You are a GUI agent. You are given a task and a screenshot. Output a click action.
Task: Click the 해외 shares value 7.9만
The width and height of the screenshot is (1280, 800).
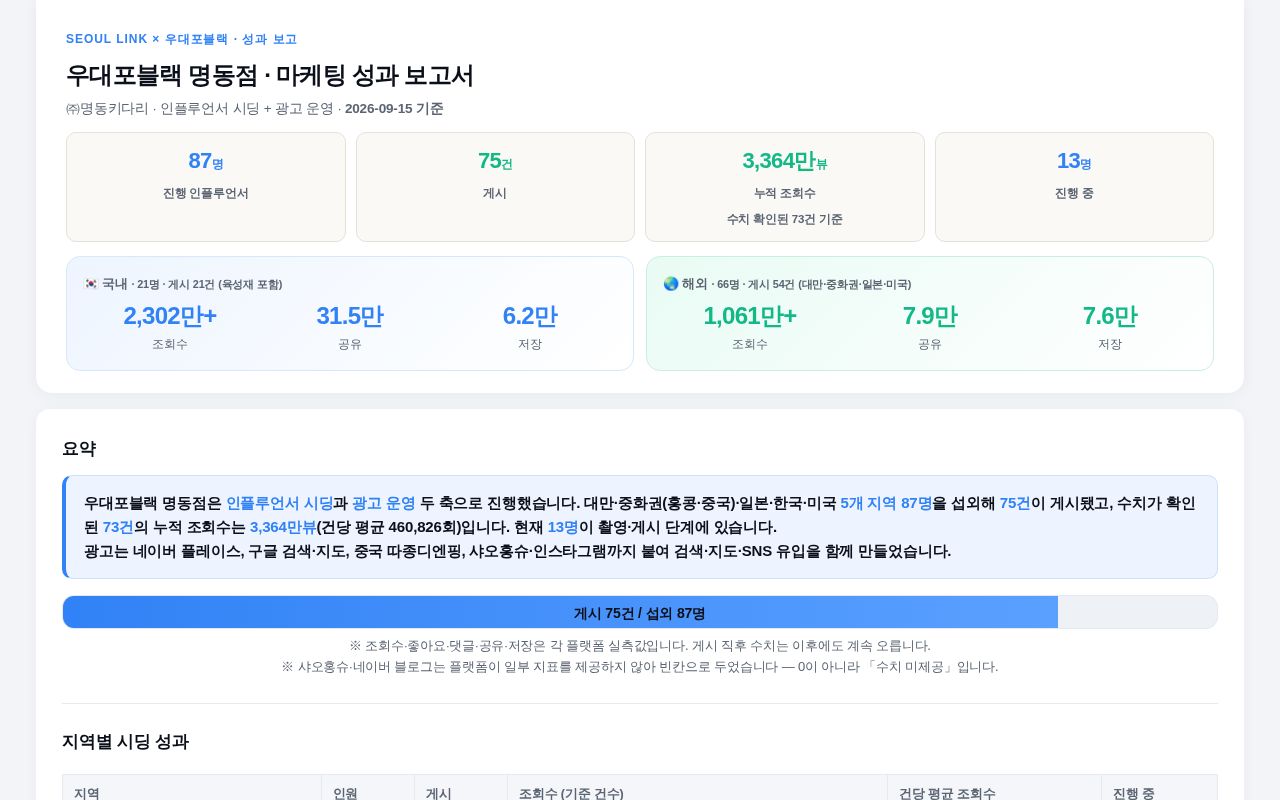[930, 316]
